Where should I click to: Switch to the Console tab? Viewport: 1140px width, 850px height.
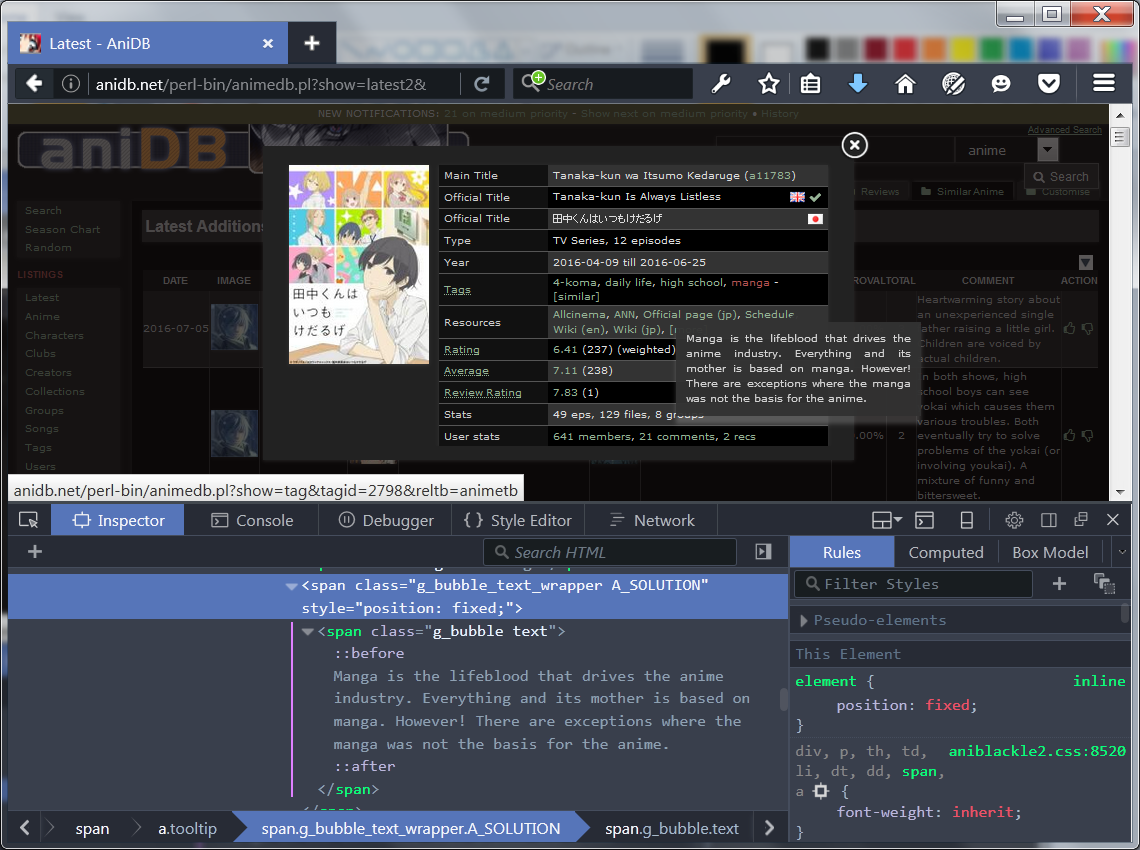[253, 520]
